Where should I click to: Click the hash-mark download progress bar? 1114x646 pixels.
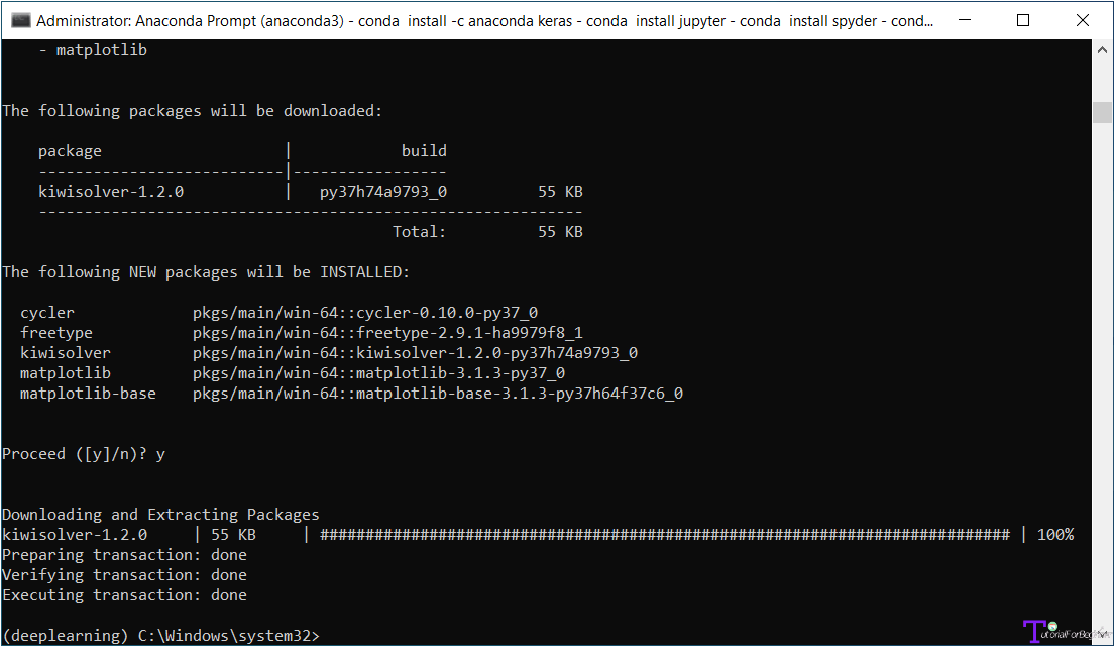coord(664,534)
